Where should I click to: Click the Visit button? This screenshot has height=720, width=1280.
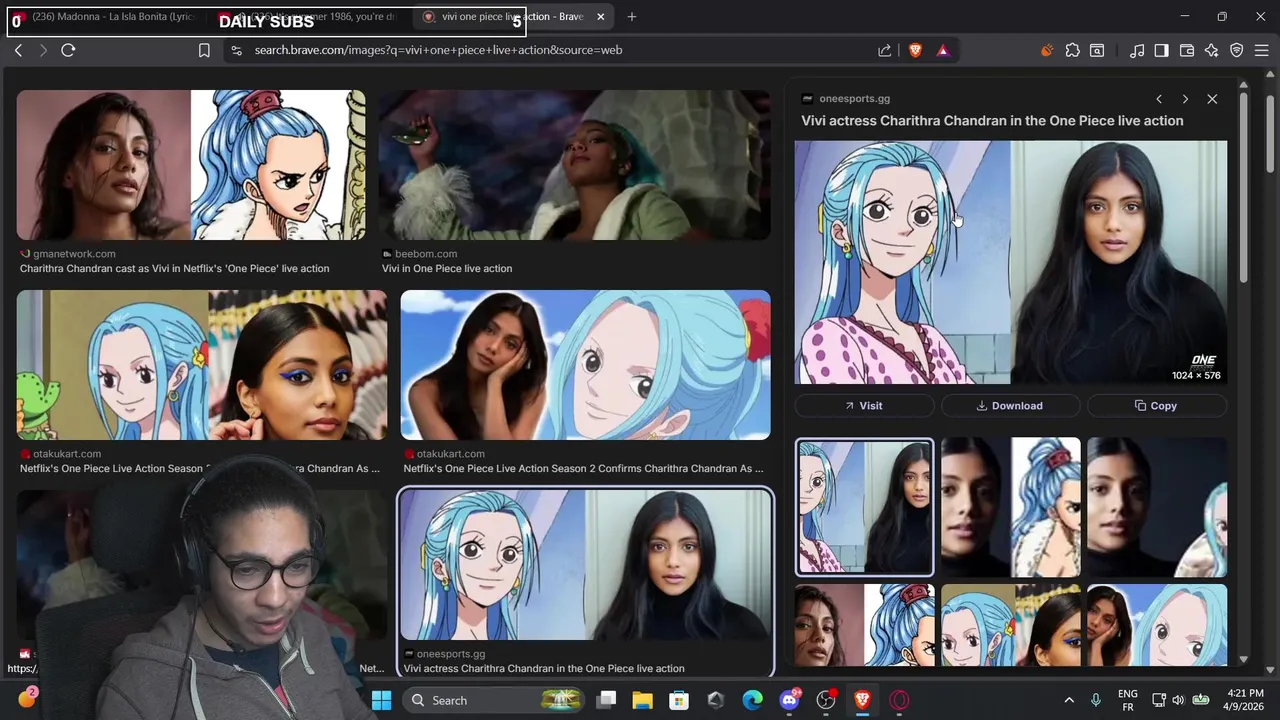tap(864, 406)
